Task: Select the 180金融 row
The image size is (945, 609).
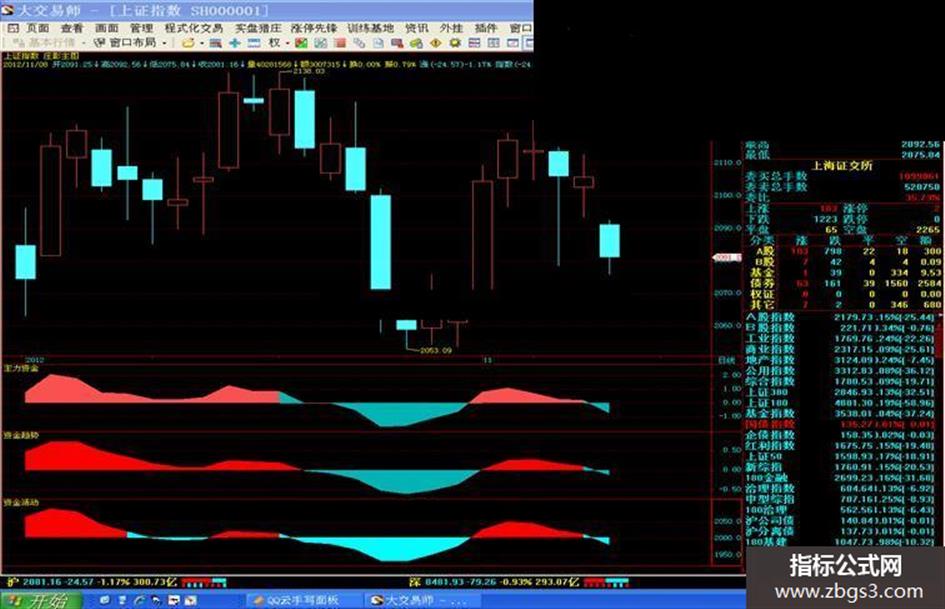Action: (841, 478)
